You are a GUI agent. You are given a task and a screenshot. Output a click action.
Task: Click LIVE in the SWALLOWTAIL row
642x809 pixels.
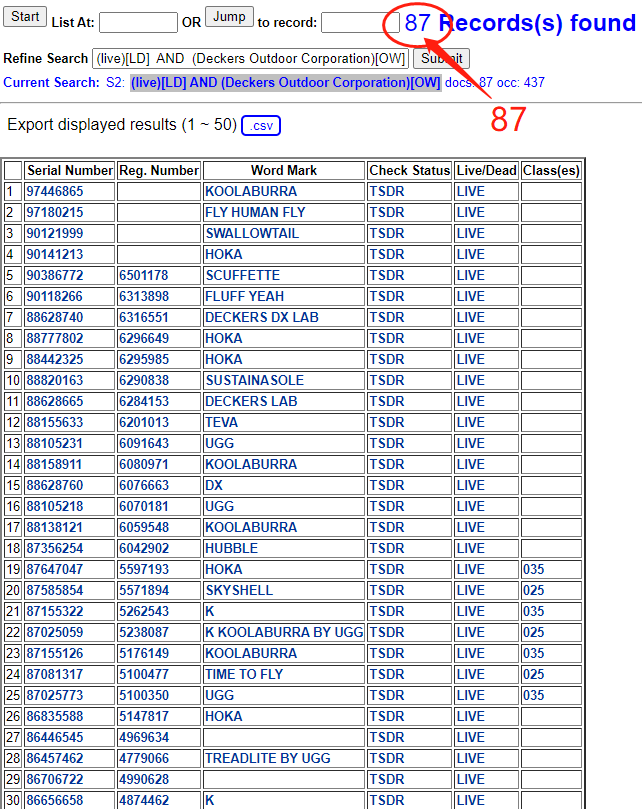470,233
